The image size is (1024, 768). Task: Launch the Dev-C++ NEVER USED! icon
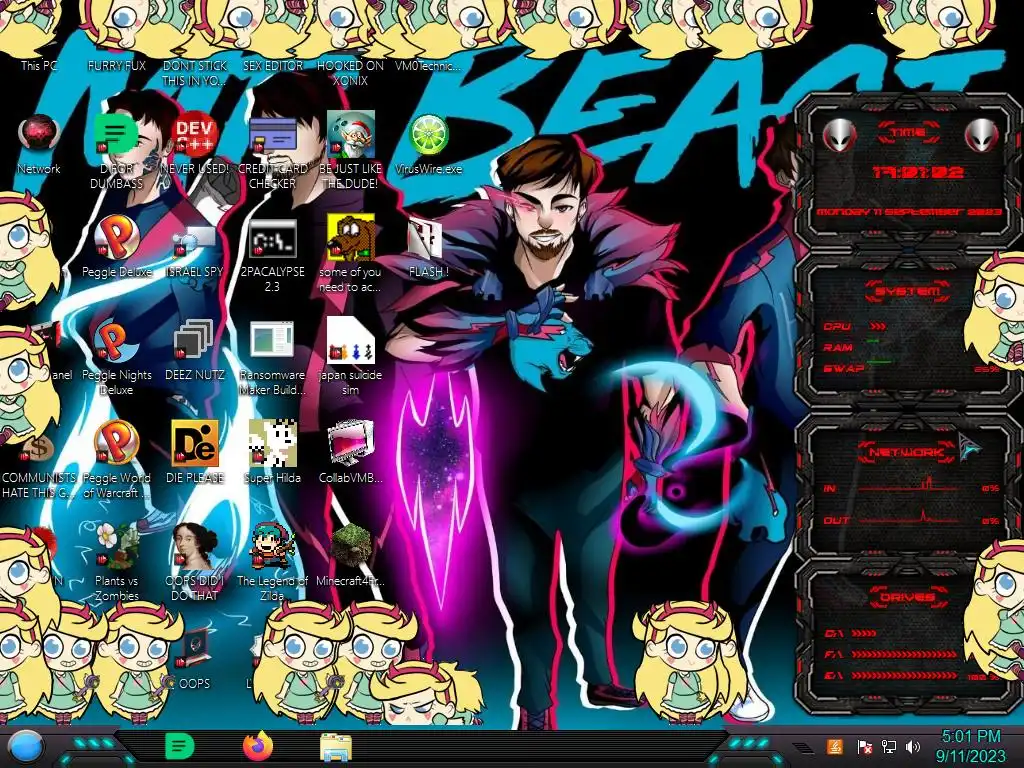(x=195, y=134)
